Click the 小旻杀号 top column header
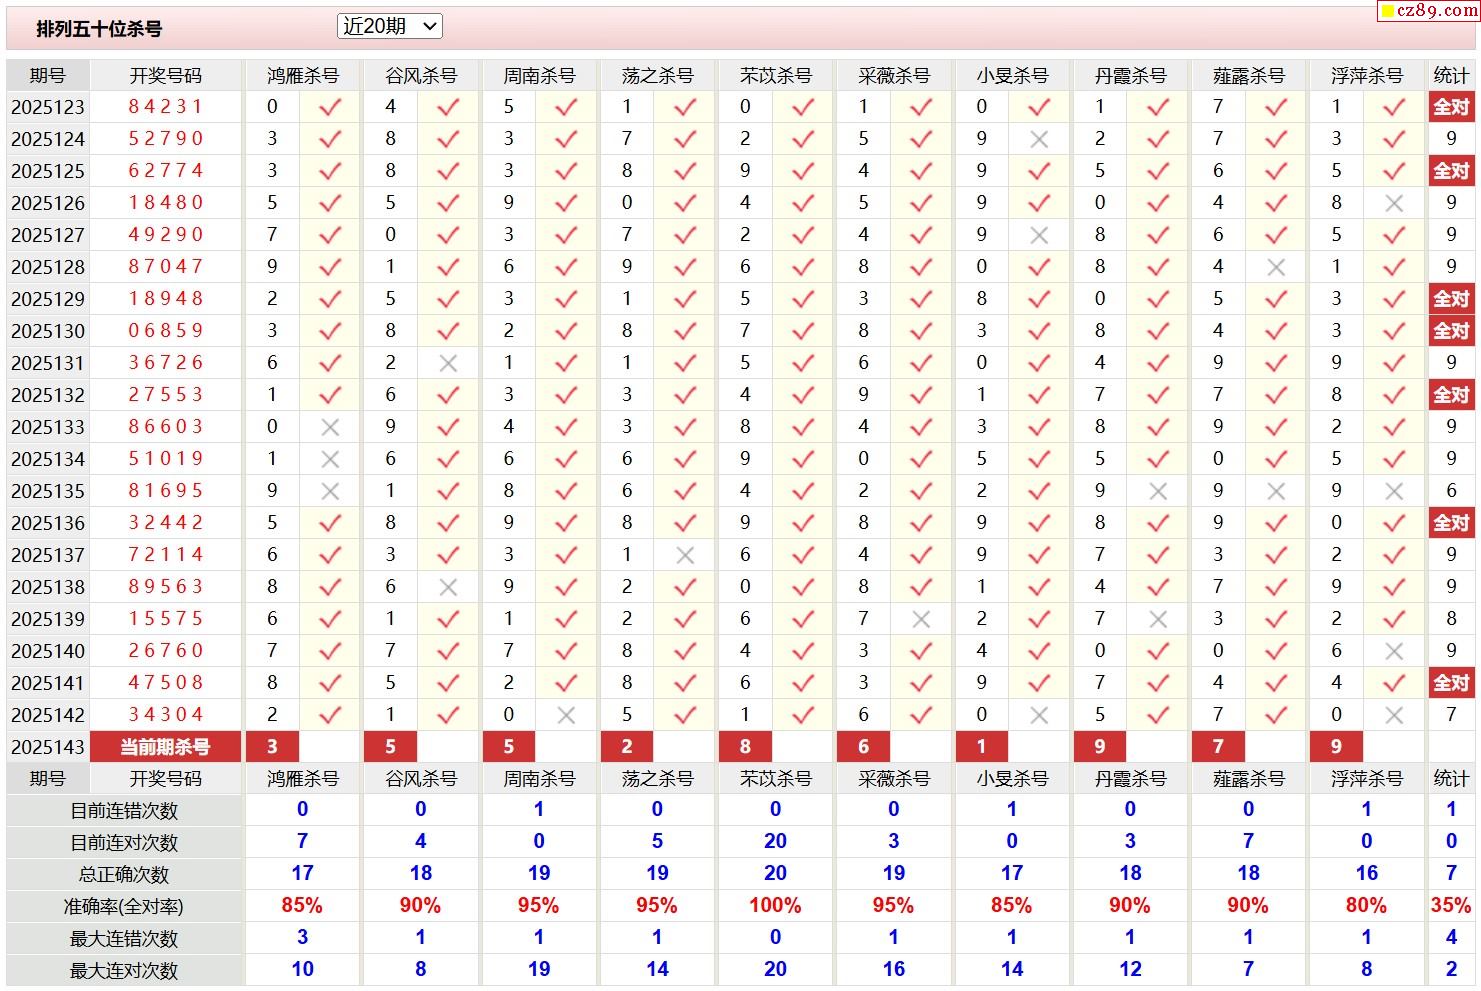 click(x=1012, y=76)
